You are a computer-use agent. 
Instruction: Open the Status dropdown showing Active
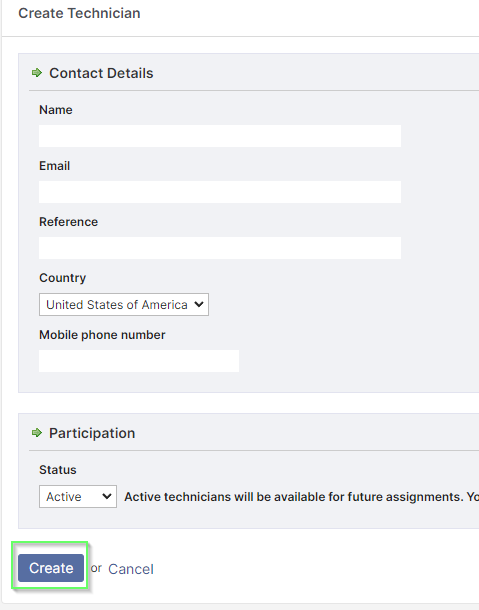pyautogui.click(x=78, y=496)
